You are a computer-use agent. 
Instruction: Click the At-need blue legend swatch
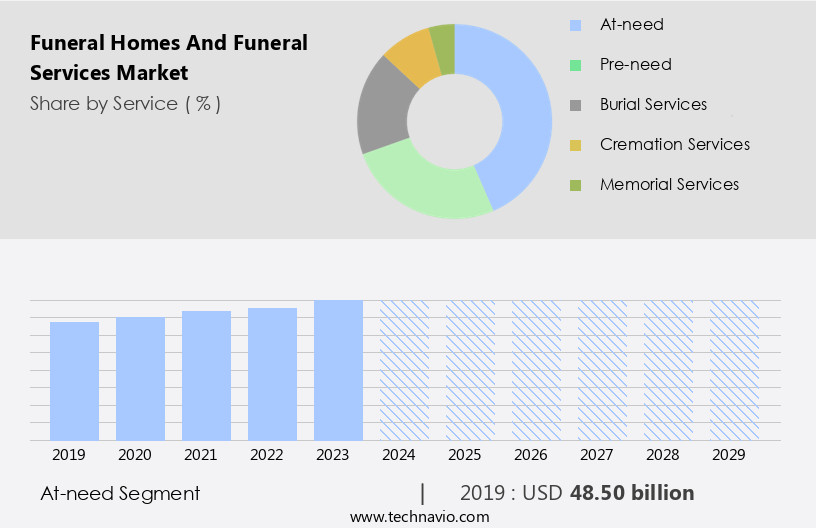tap(575, 25)
